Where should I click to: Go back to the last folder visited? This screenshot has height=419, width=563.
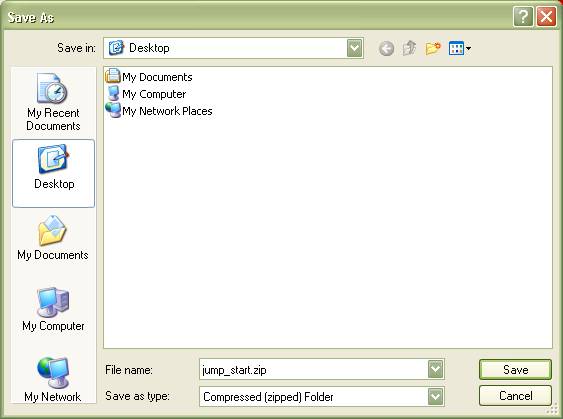pyautogui.click(x=386, y=48)
